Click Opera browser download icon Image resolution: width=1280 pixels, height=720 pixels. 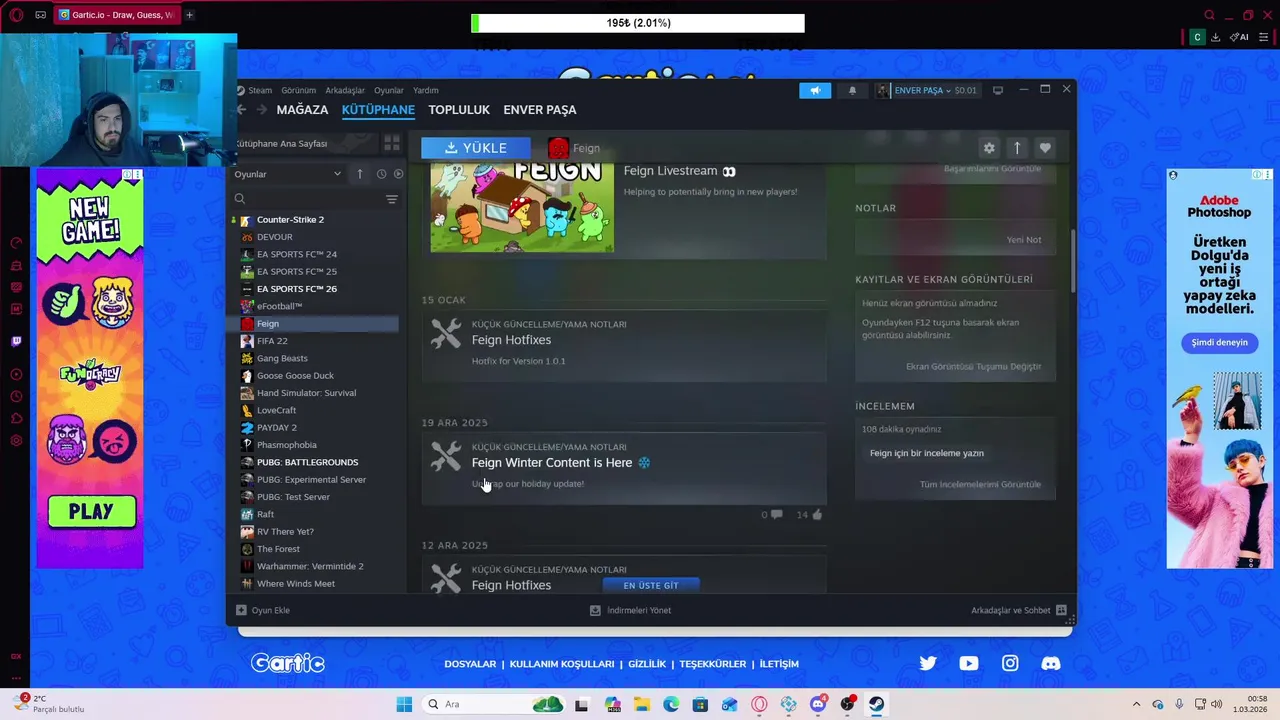[x=1215, y=37]
